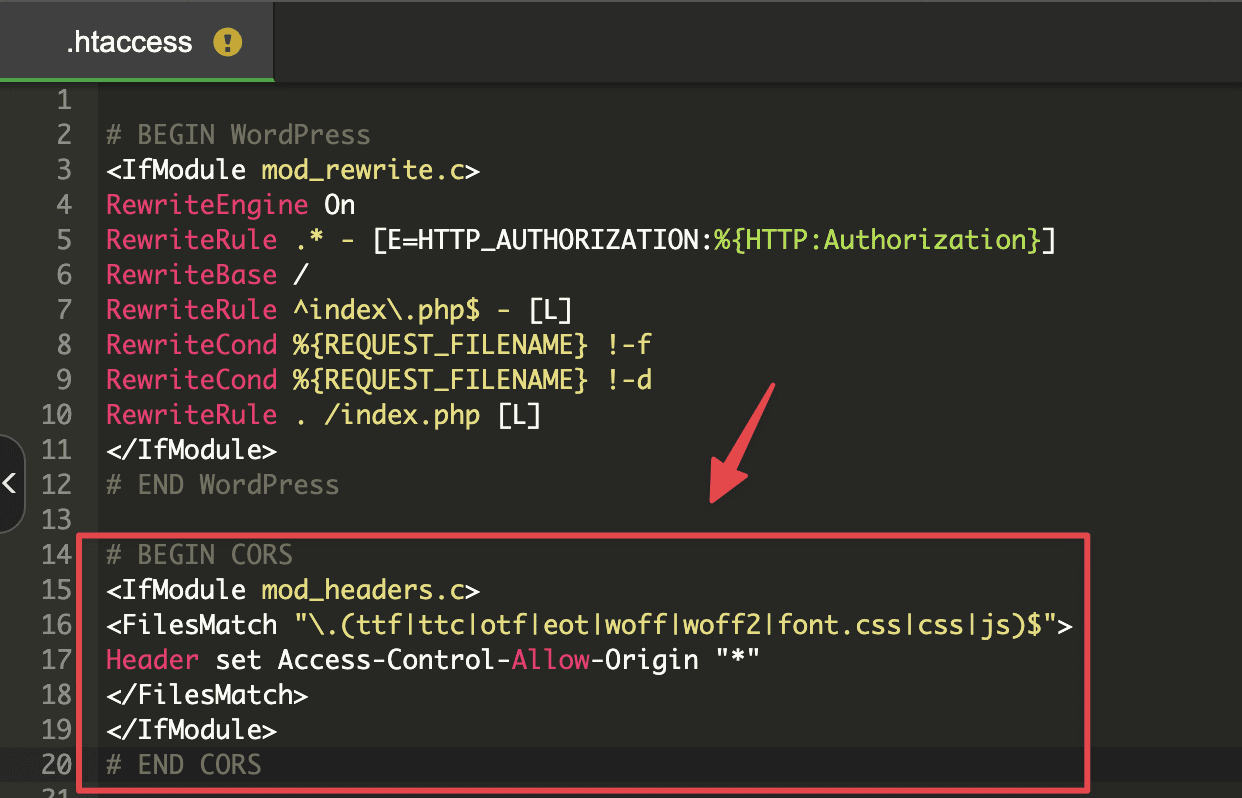The height and width of the screenshot is (798, 1242).
Task: Place cursor on "# END WordPress" comment
Action: [x=222, y=485]
